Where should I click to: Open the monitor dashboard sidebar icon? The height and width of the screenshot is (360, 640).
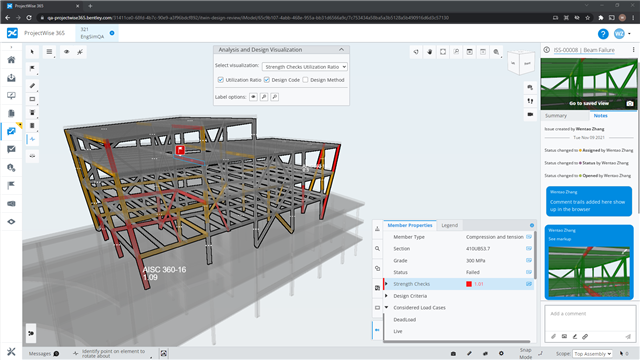pos(11,96)
